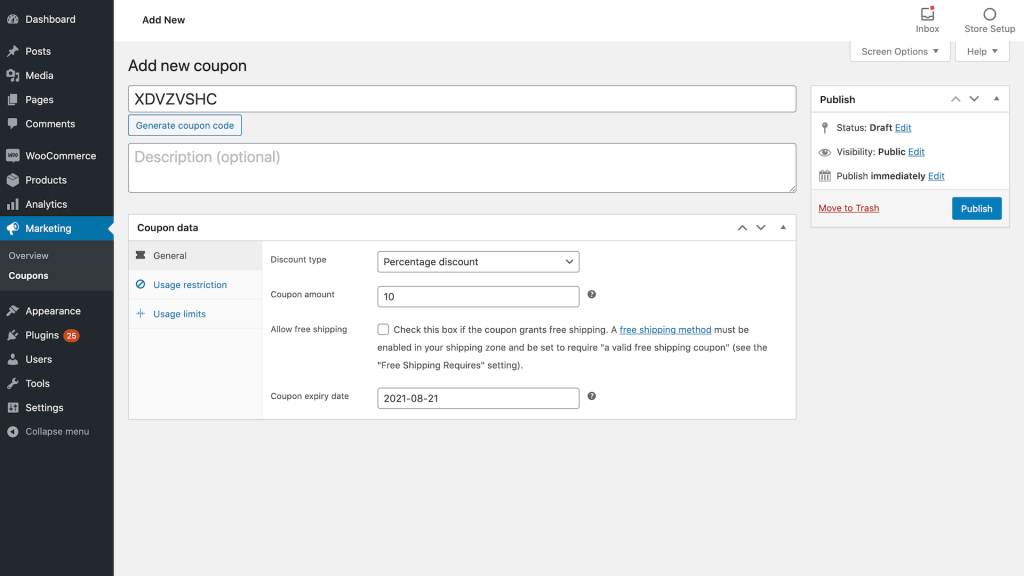The height and width of the screenshot is (576, 1024).
Task: Click the help icon beside Coupon amount
Action: tap(592, 295)
